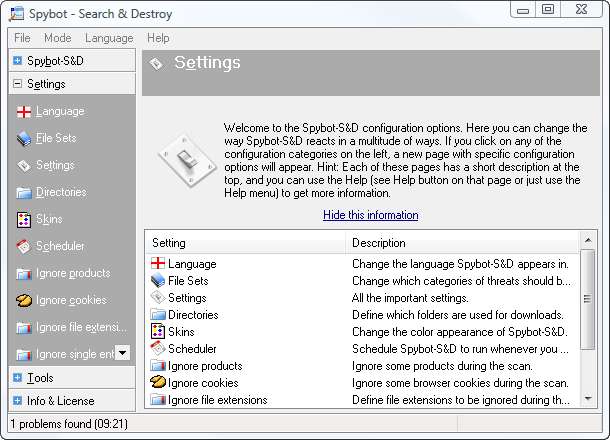Click the Hide this information link

click(x=370, y=215)
